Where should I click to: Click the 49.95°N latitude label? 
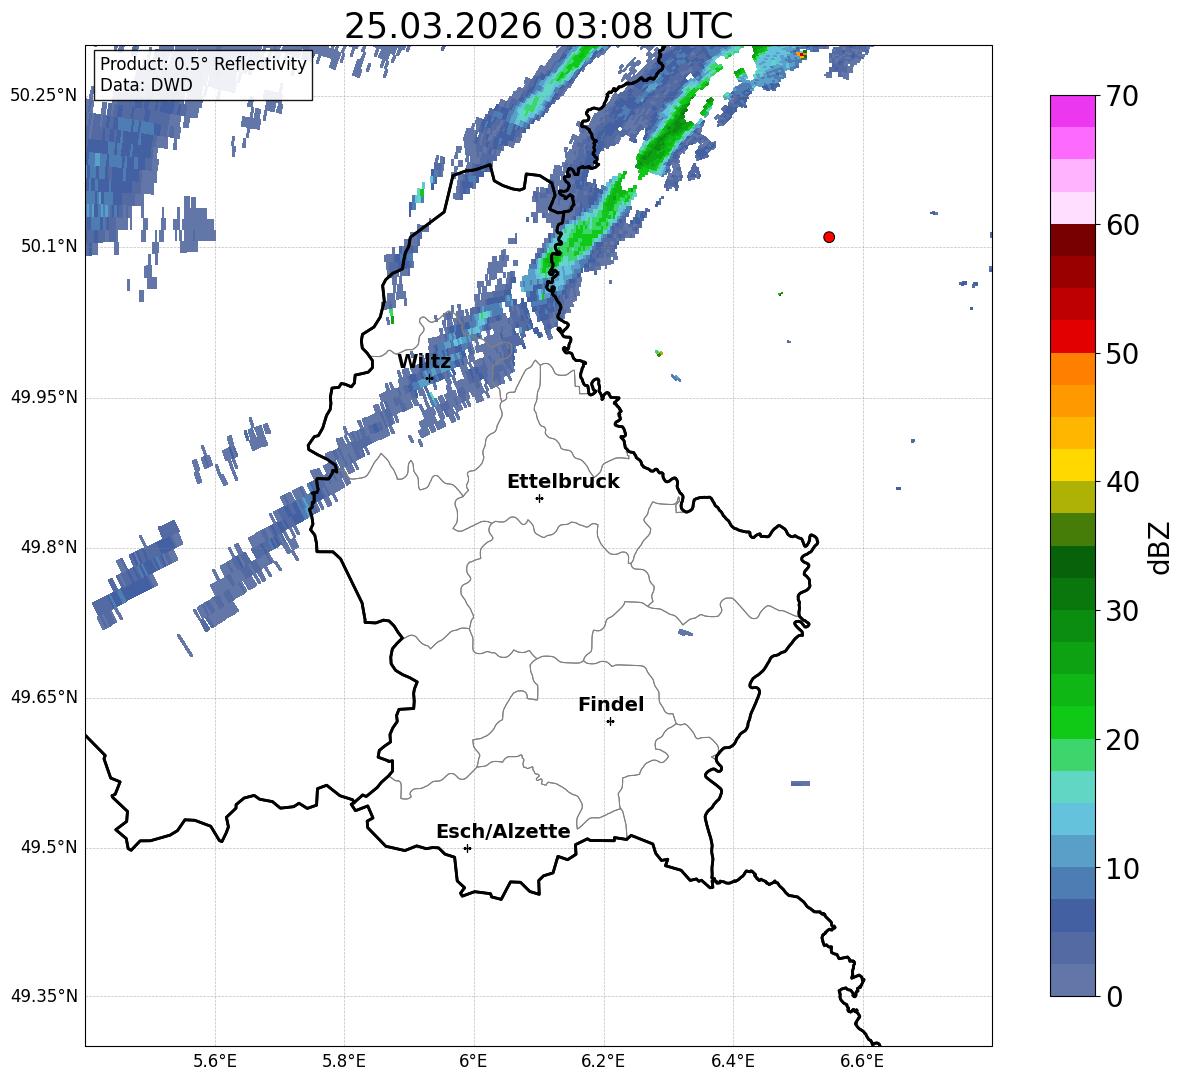(x=44, y=397)
